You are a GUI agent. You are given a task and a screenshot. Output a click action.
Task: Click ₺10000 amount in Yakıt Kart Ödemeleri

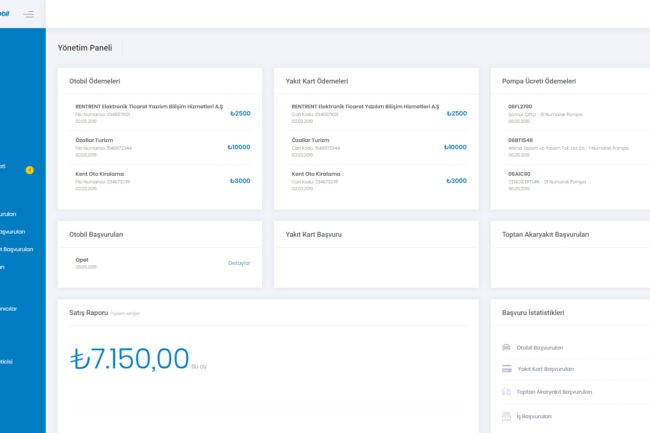[454, 147]
